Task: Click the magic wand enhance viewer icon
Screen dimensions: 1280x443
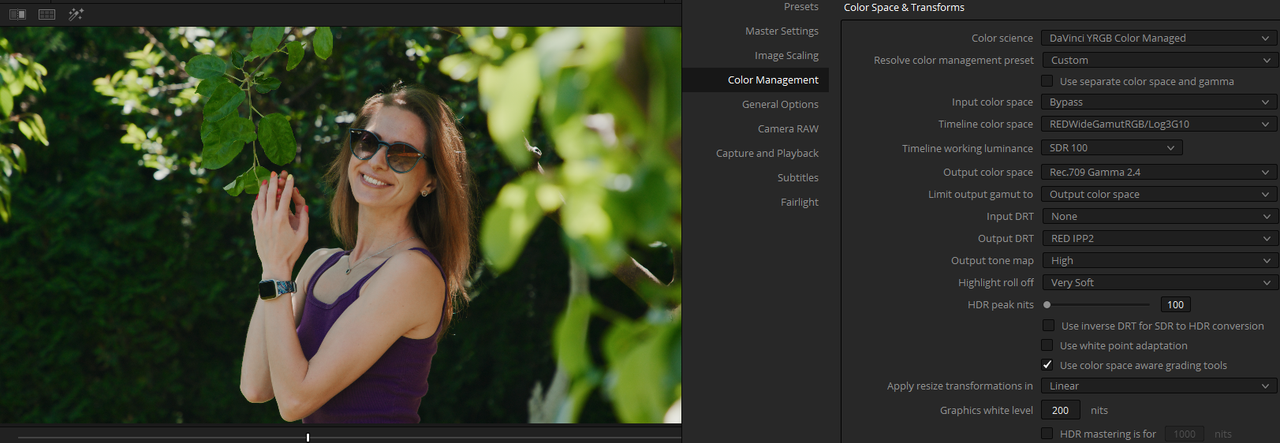Action: point(76,14)
